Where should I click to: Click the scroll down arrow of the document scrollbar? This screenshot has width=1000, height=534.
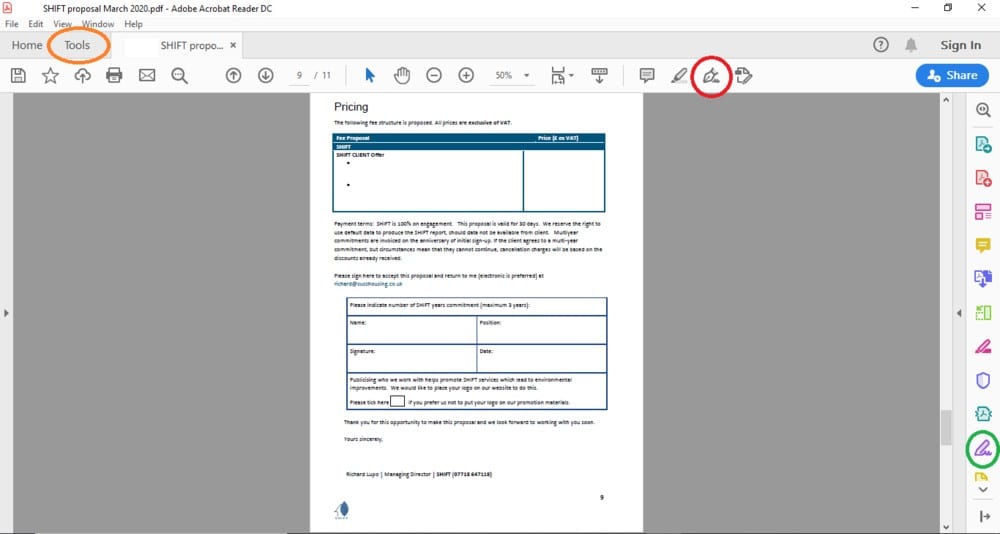coord(946,526)
